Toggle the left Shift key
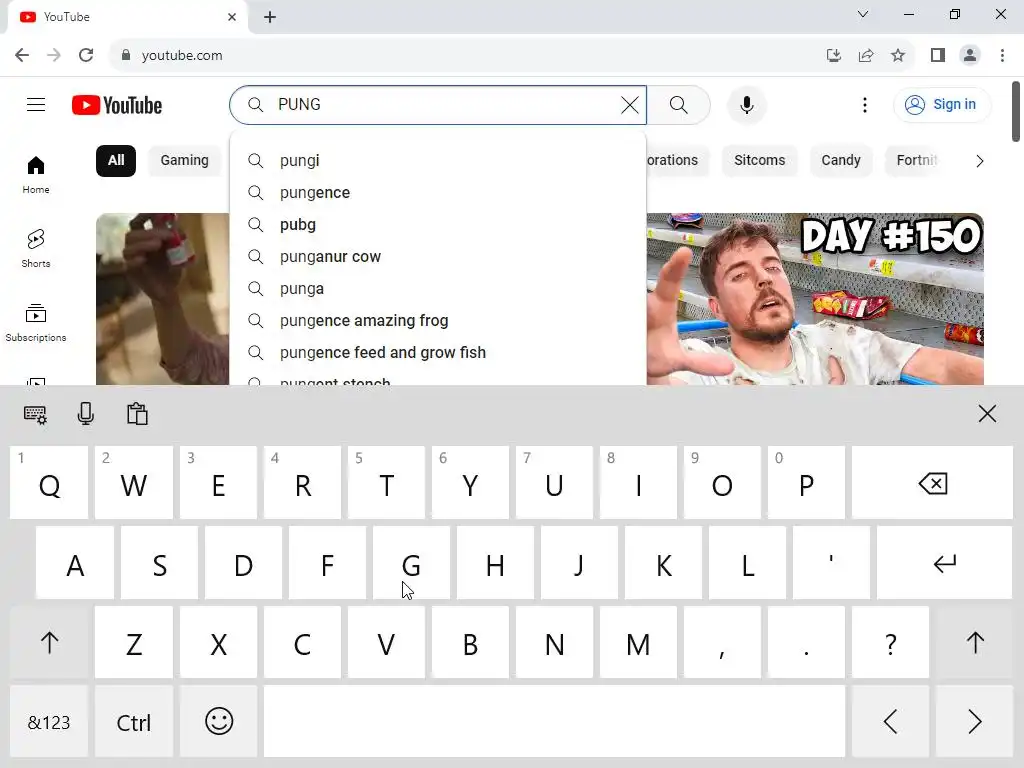Viewport: 1024px width, 768px height. [x=49, y=643]
